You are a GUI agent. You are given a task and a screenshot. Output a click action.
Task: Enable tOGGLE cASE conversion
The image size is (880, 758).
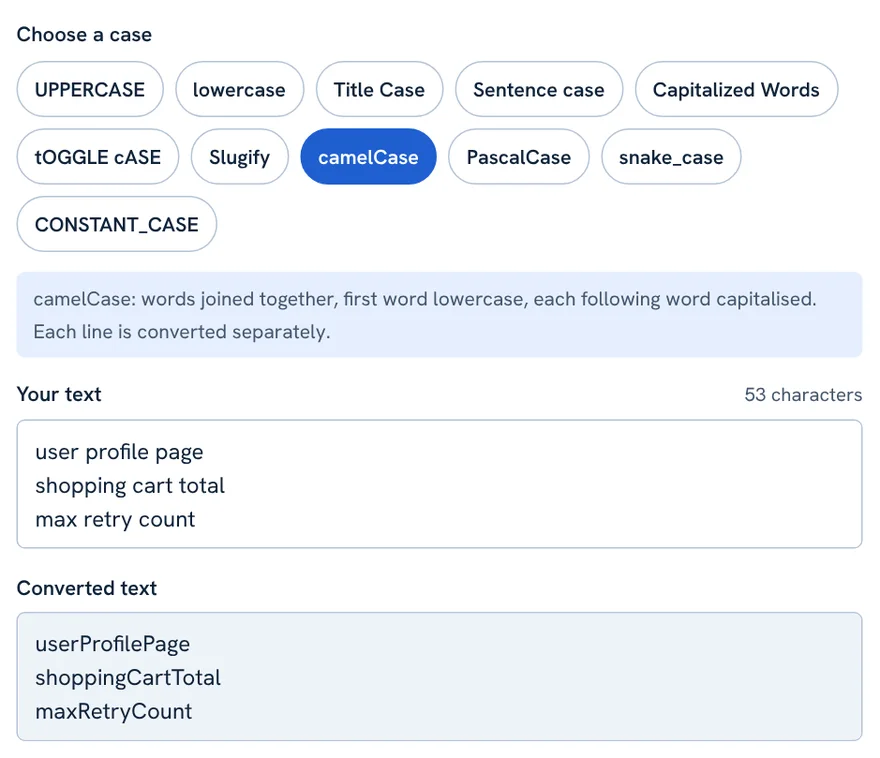click(98, 157)
